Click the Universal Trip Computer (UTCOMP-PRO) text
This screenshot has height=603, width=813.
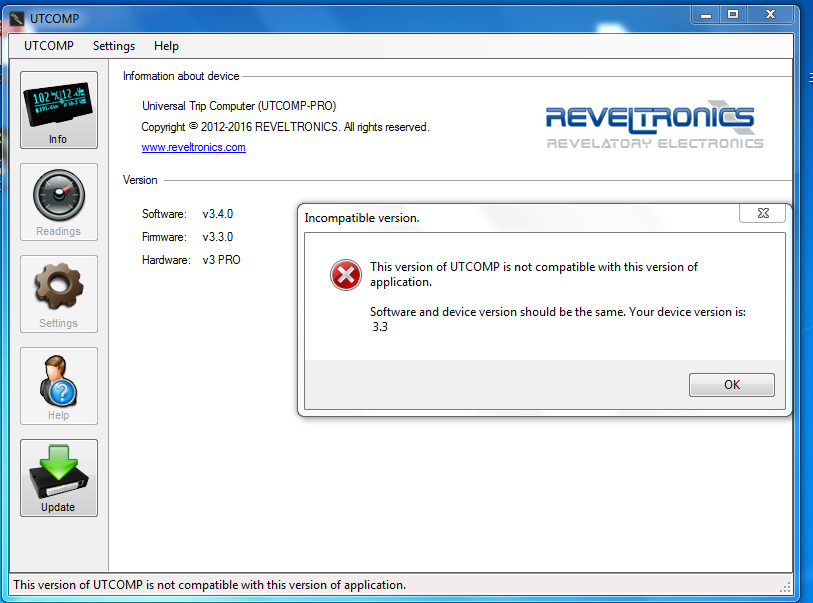click(239, 106)
